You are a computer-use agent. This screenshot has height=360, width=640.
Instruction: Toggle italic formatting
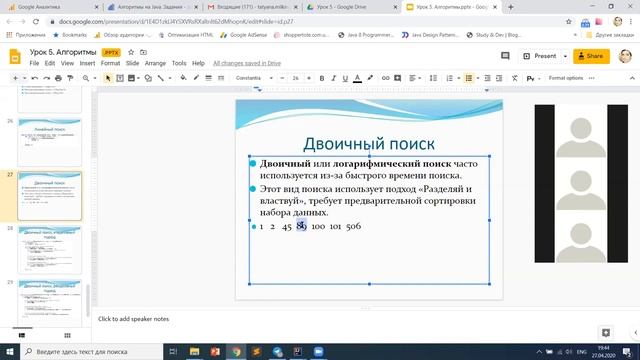point(333,78)
